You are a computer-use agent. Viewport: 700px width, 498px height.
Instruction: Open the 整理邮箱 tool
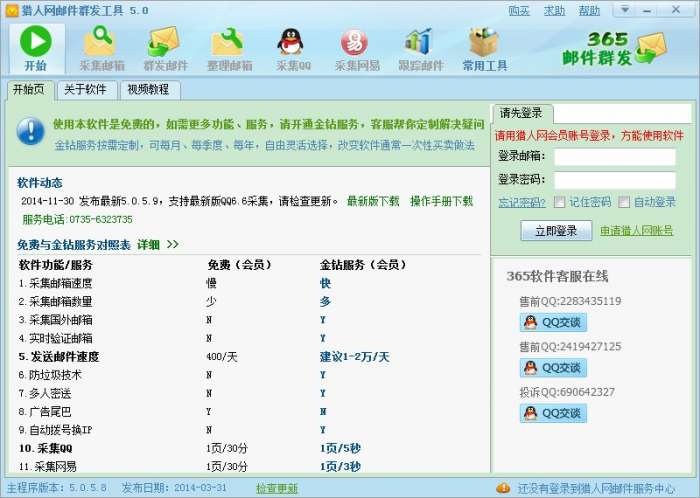click(229, 49)
